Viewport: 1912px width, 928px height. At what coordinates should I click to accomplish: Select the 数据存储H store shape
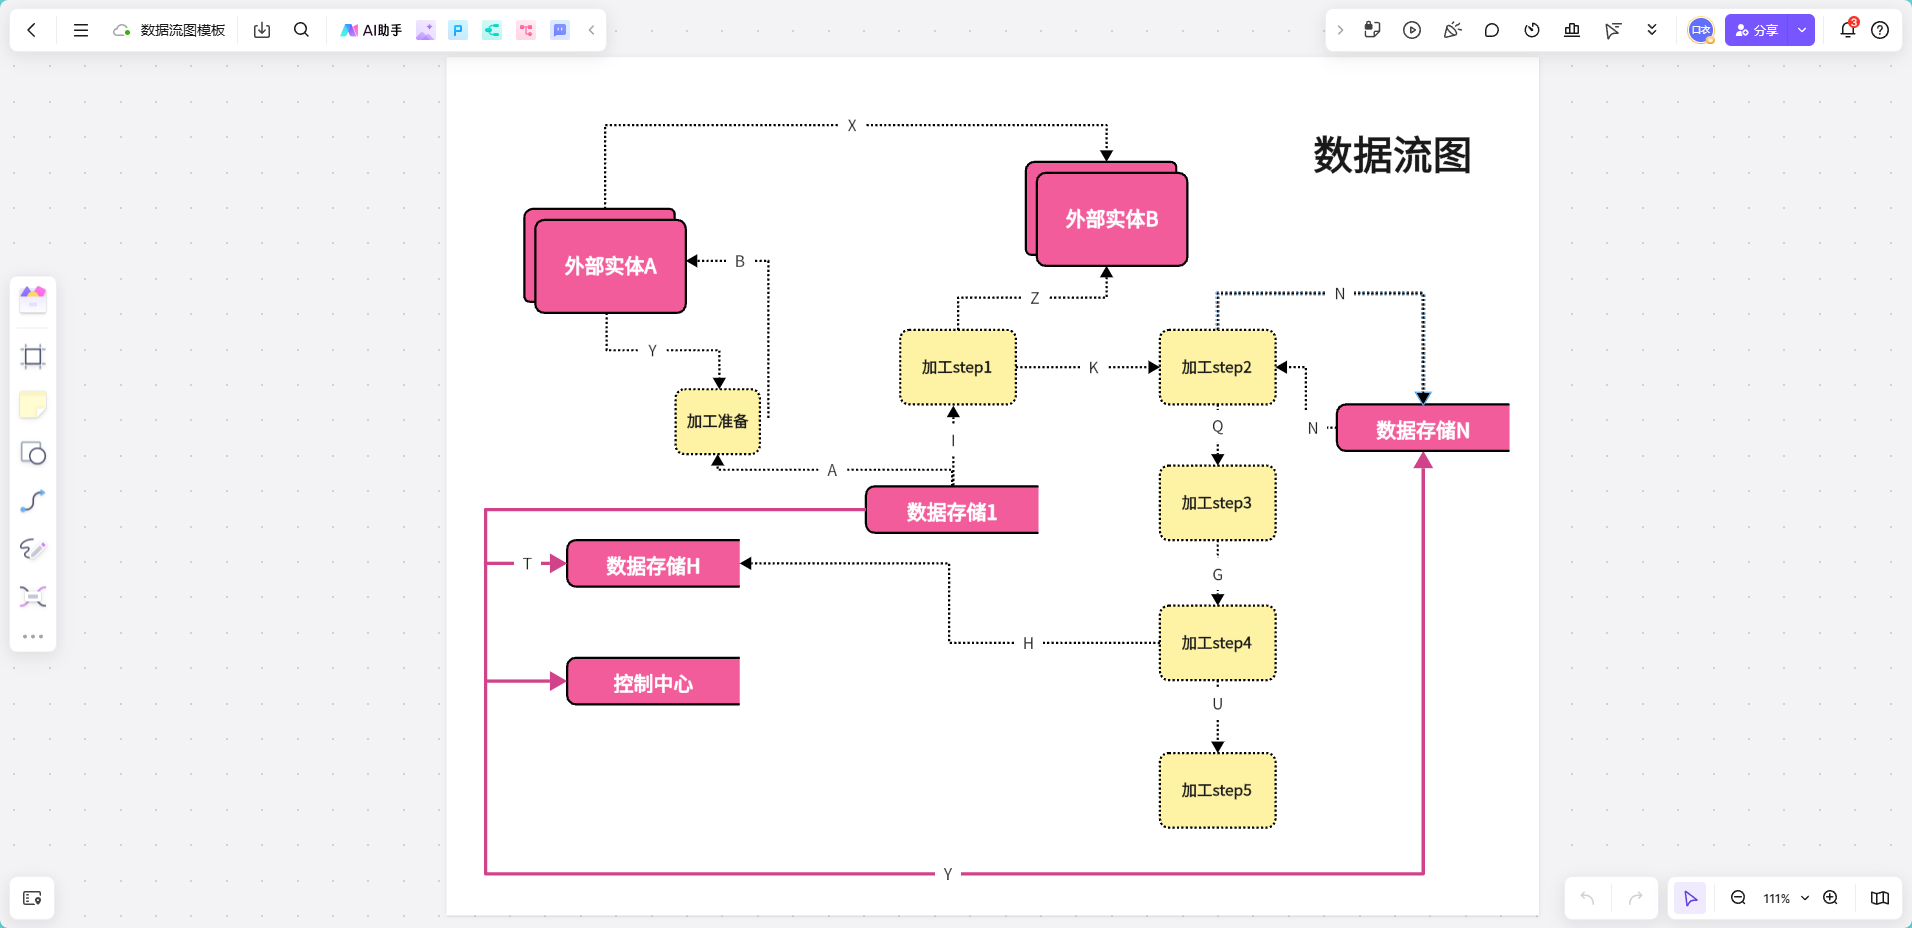click(653, 565)
